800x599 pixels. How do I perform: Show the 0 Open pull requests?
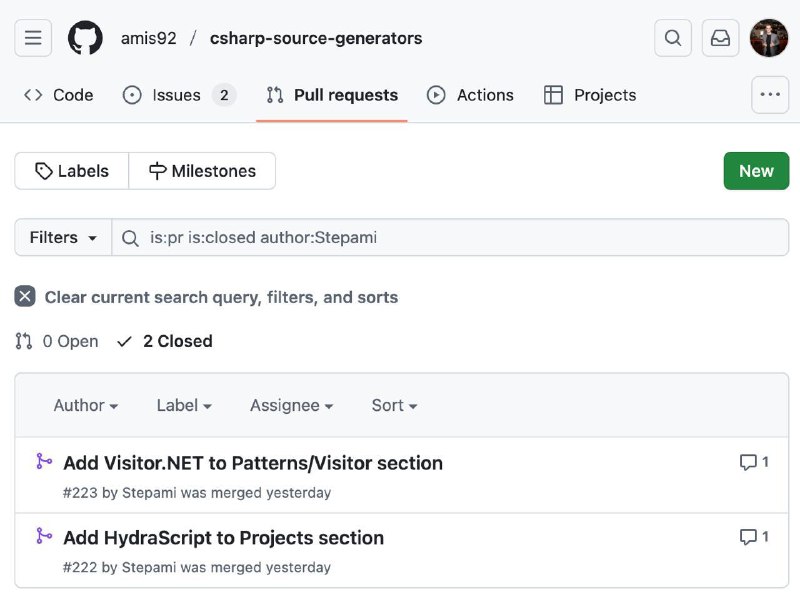[57, 341]
